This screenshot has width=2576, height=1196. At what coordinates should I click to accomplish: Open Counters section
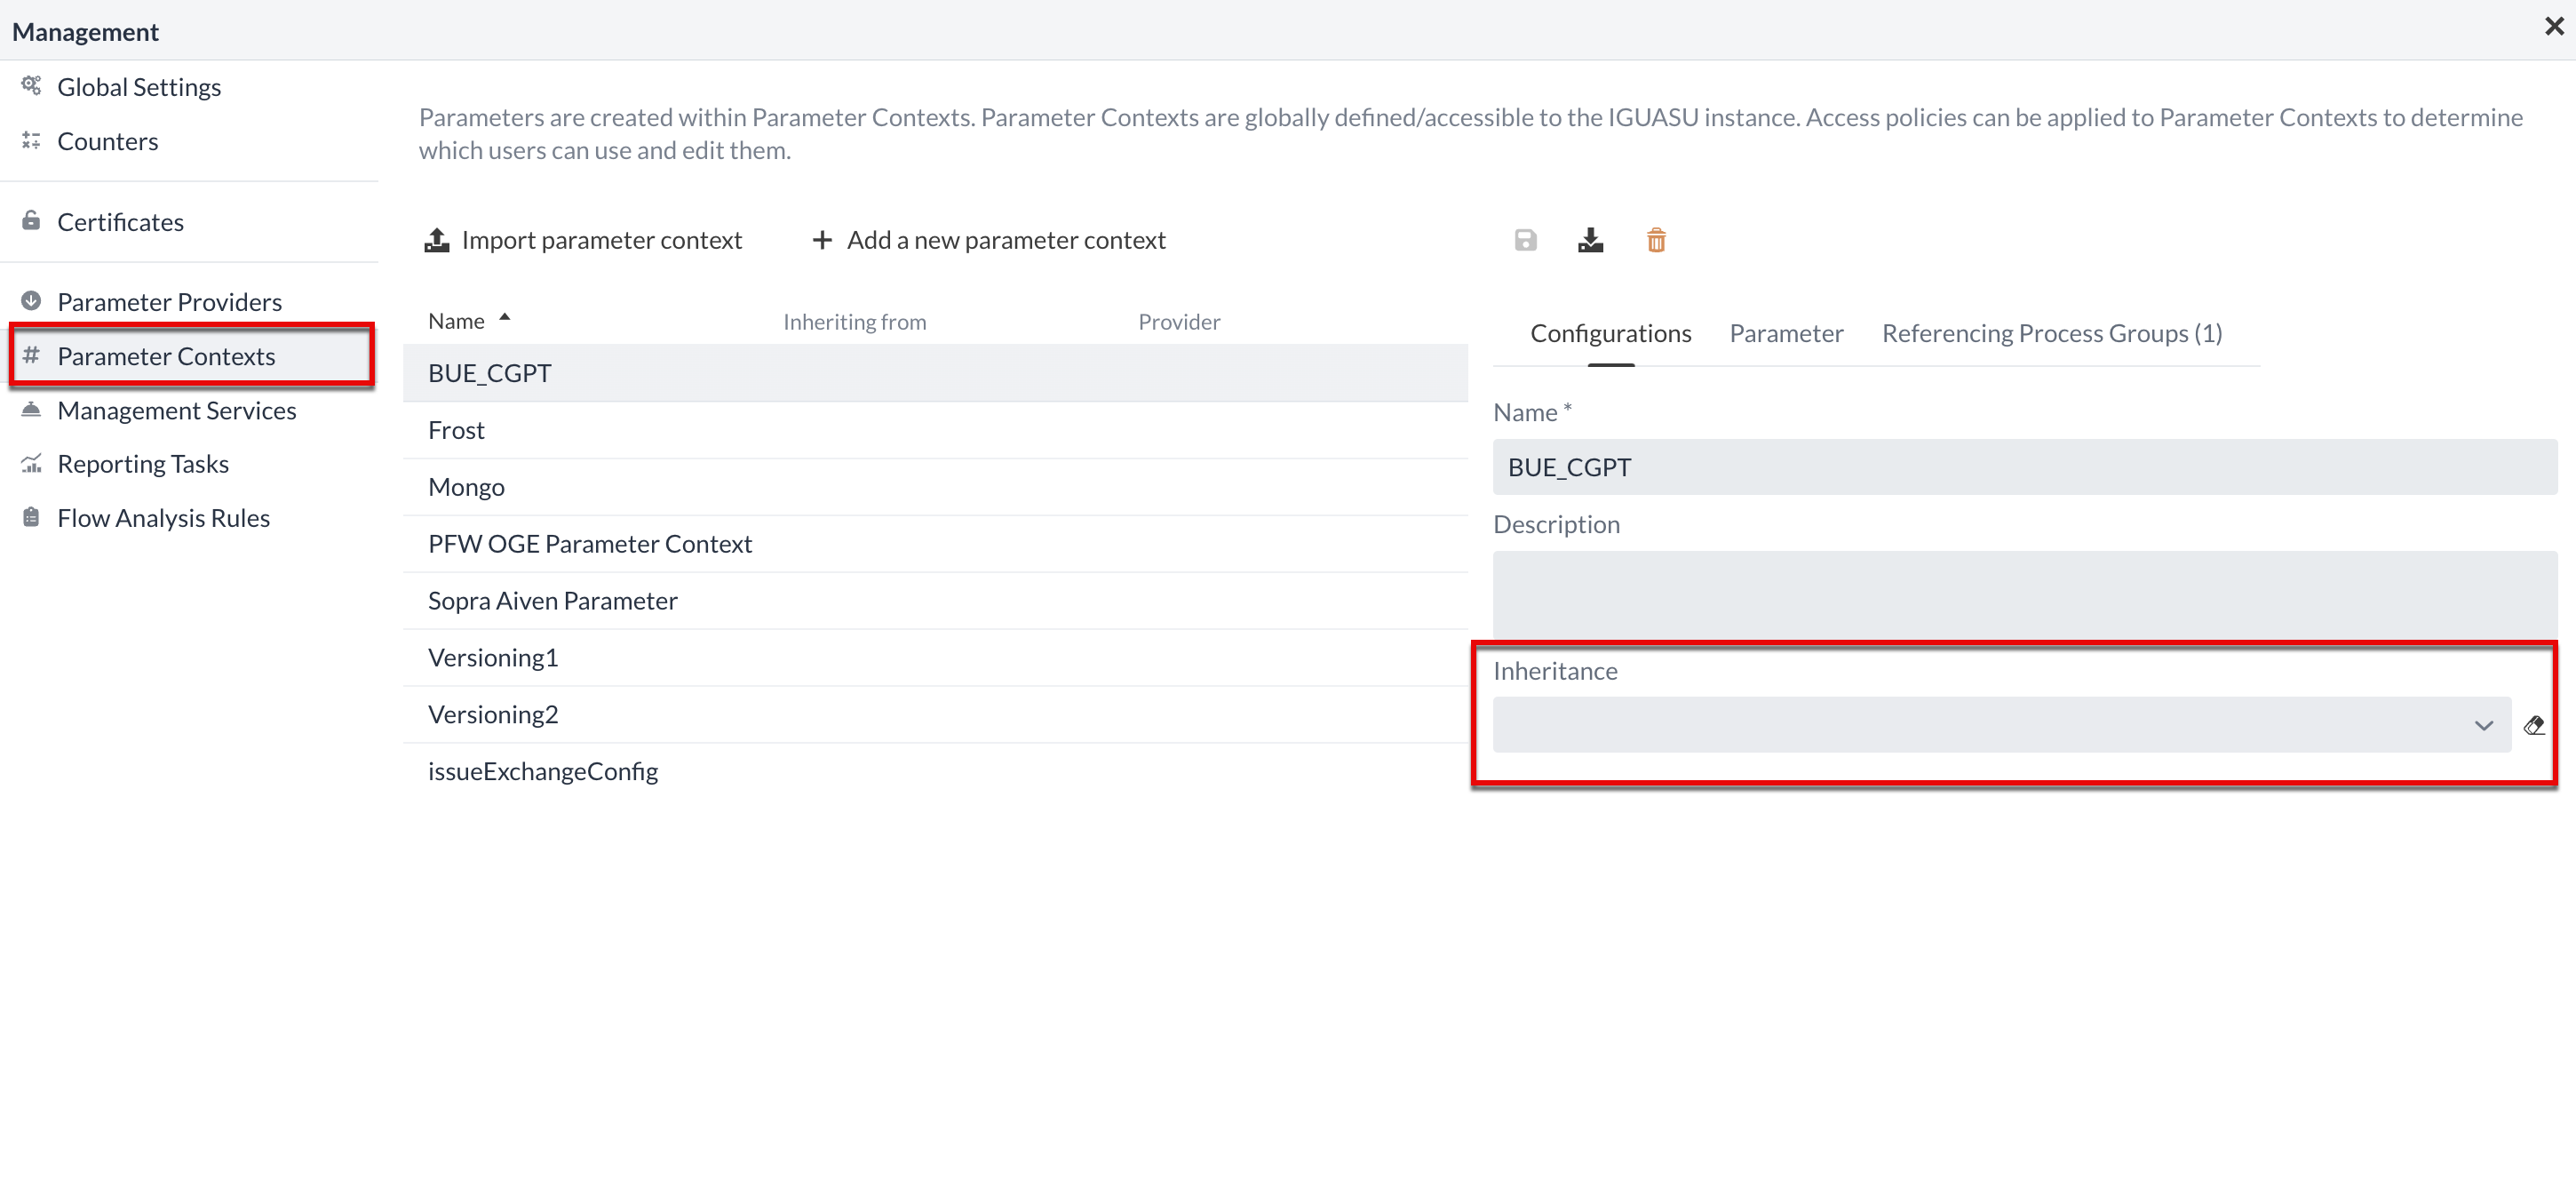coord(108,141)
